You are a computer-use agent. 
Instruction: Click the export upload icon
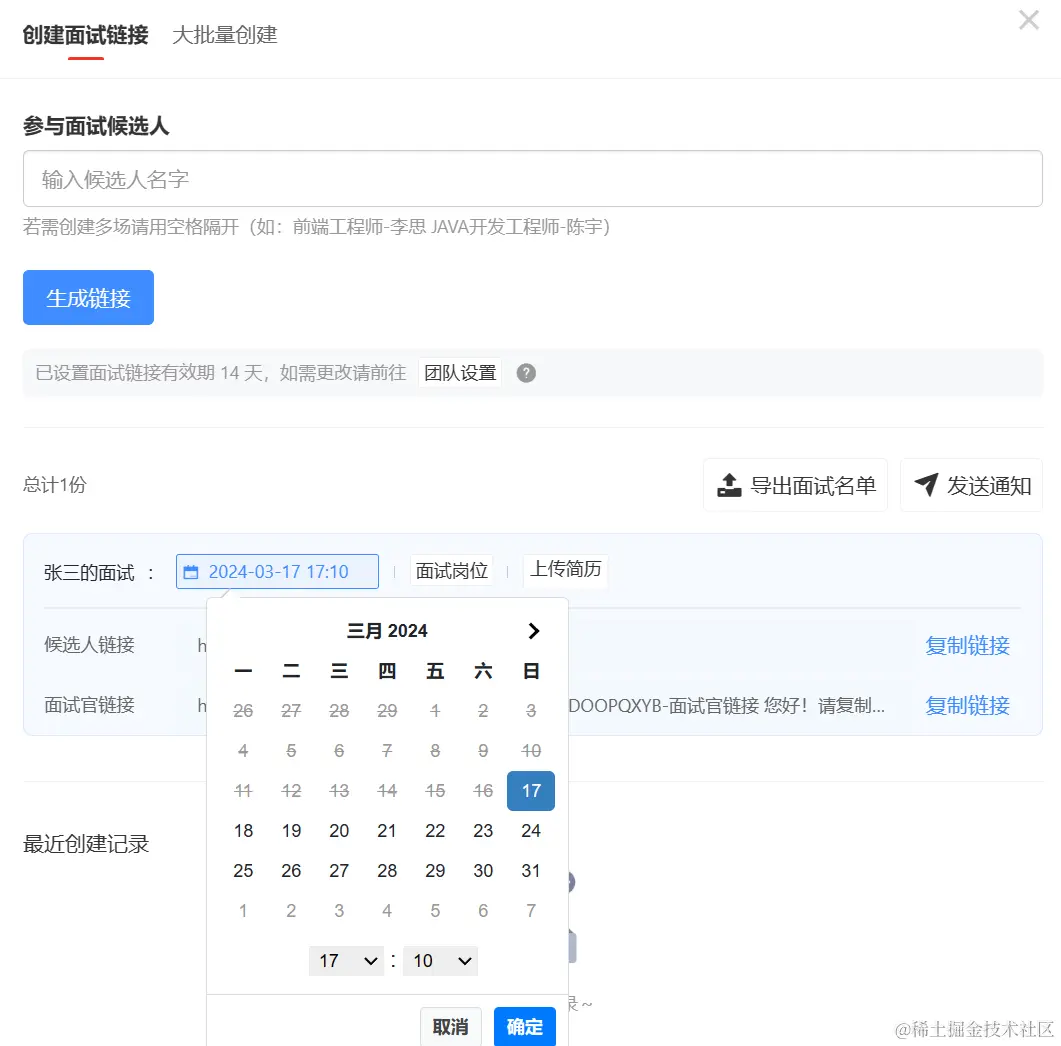[729, 485]
